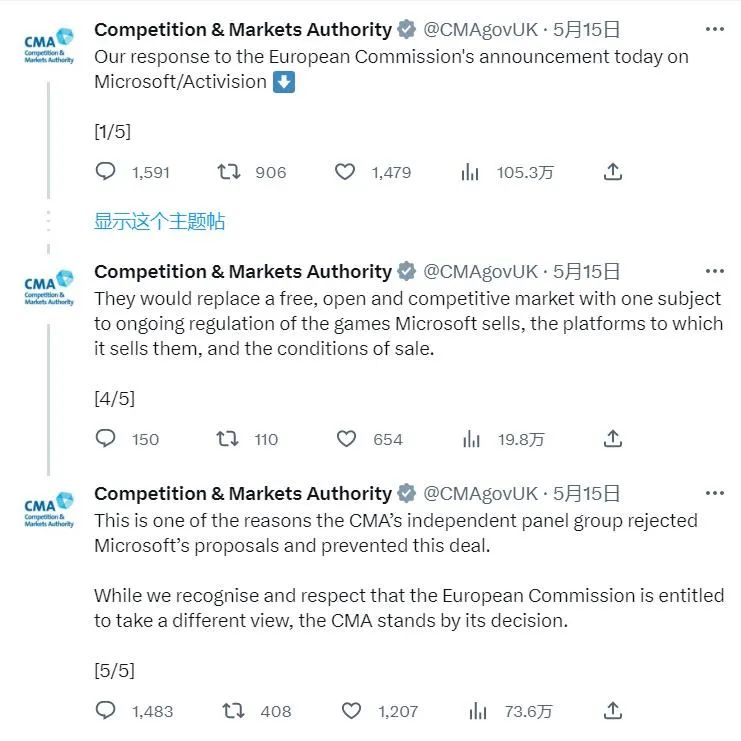Like the [1/5] tweet with 1,479 likes

click(x=345, y=172)
